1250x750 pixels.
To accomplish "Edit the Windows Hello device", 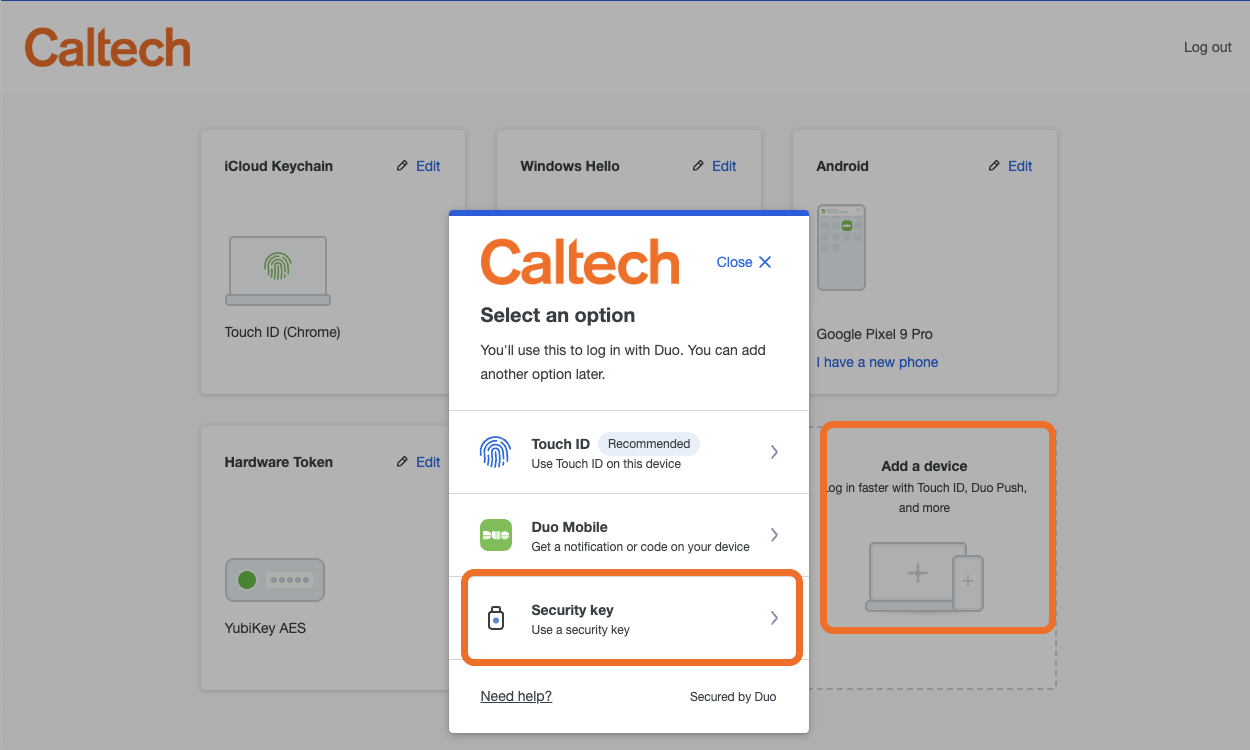I will [723, 166].
